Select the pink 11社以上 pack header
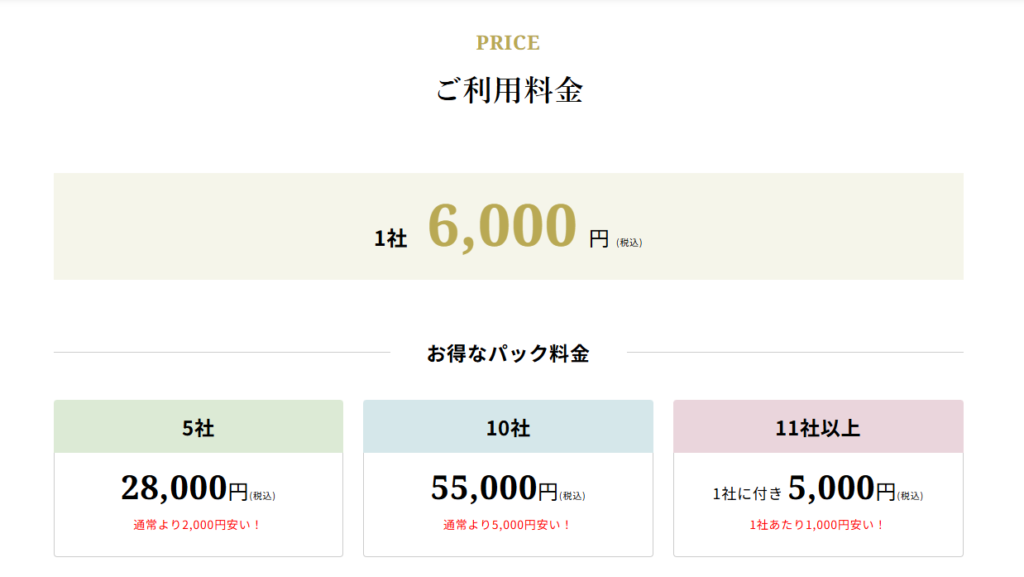The image size is (1024, 577). pos(818,428)
